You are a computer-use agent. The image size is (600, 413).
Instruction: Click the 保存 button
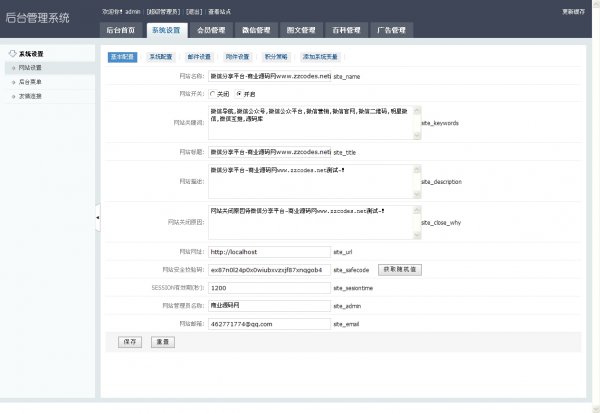click(130, 342)
